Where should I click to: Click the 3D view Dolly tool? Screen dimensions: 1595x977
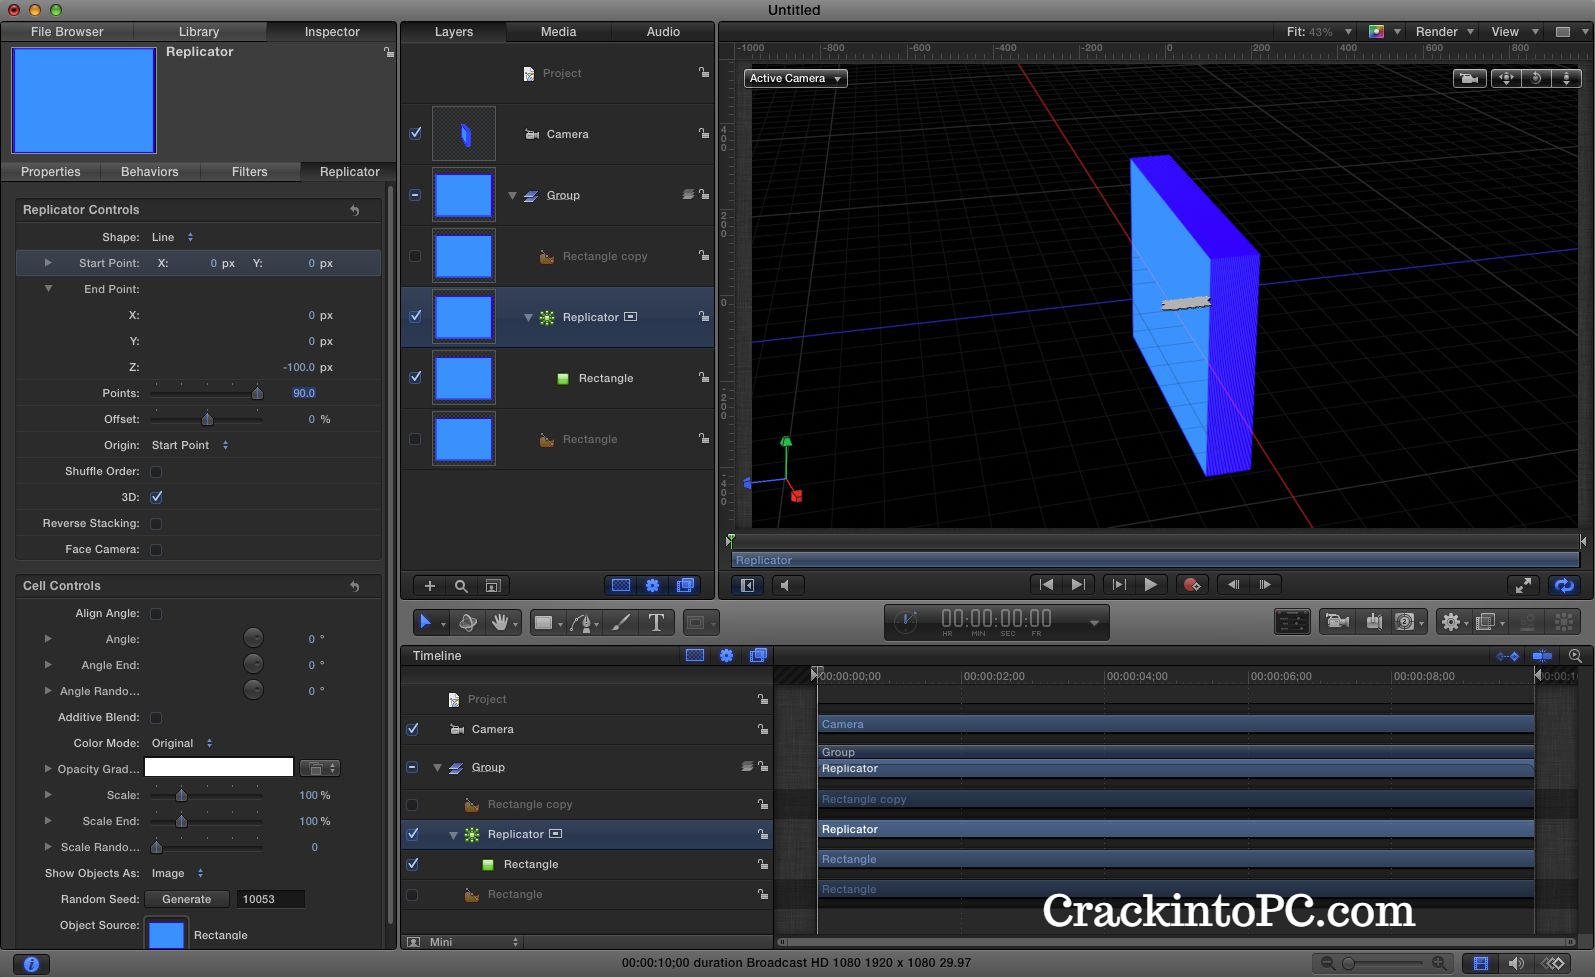pyautogui.click(x=1566, y=78)
